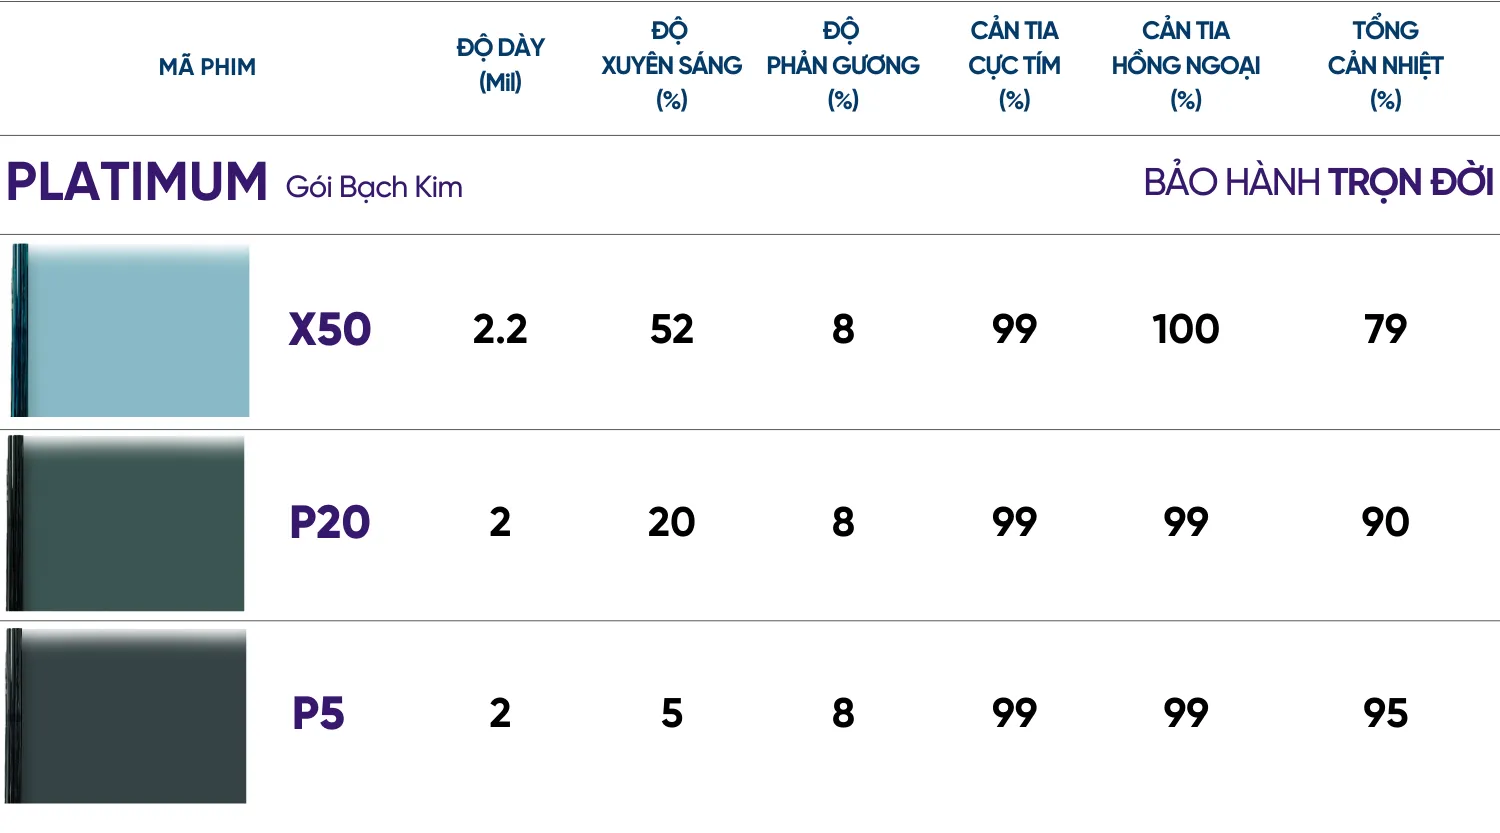Click the CẢN TIA CỰC TÍM header
Viewport: 1500px width, 833px height.
pos(1014,65)
